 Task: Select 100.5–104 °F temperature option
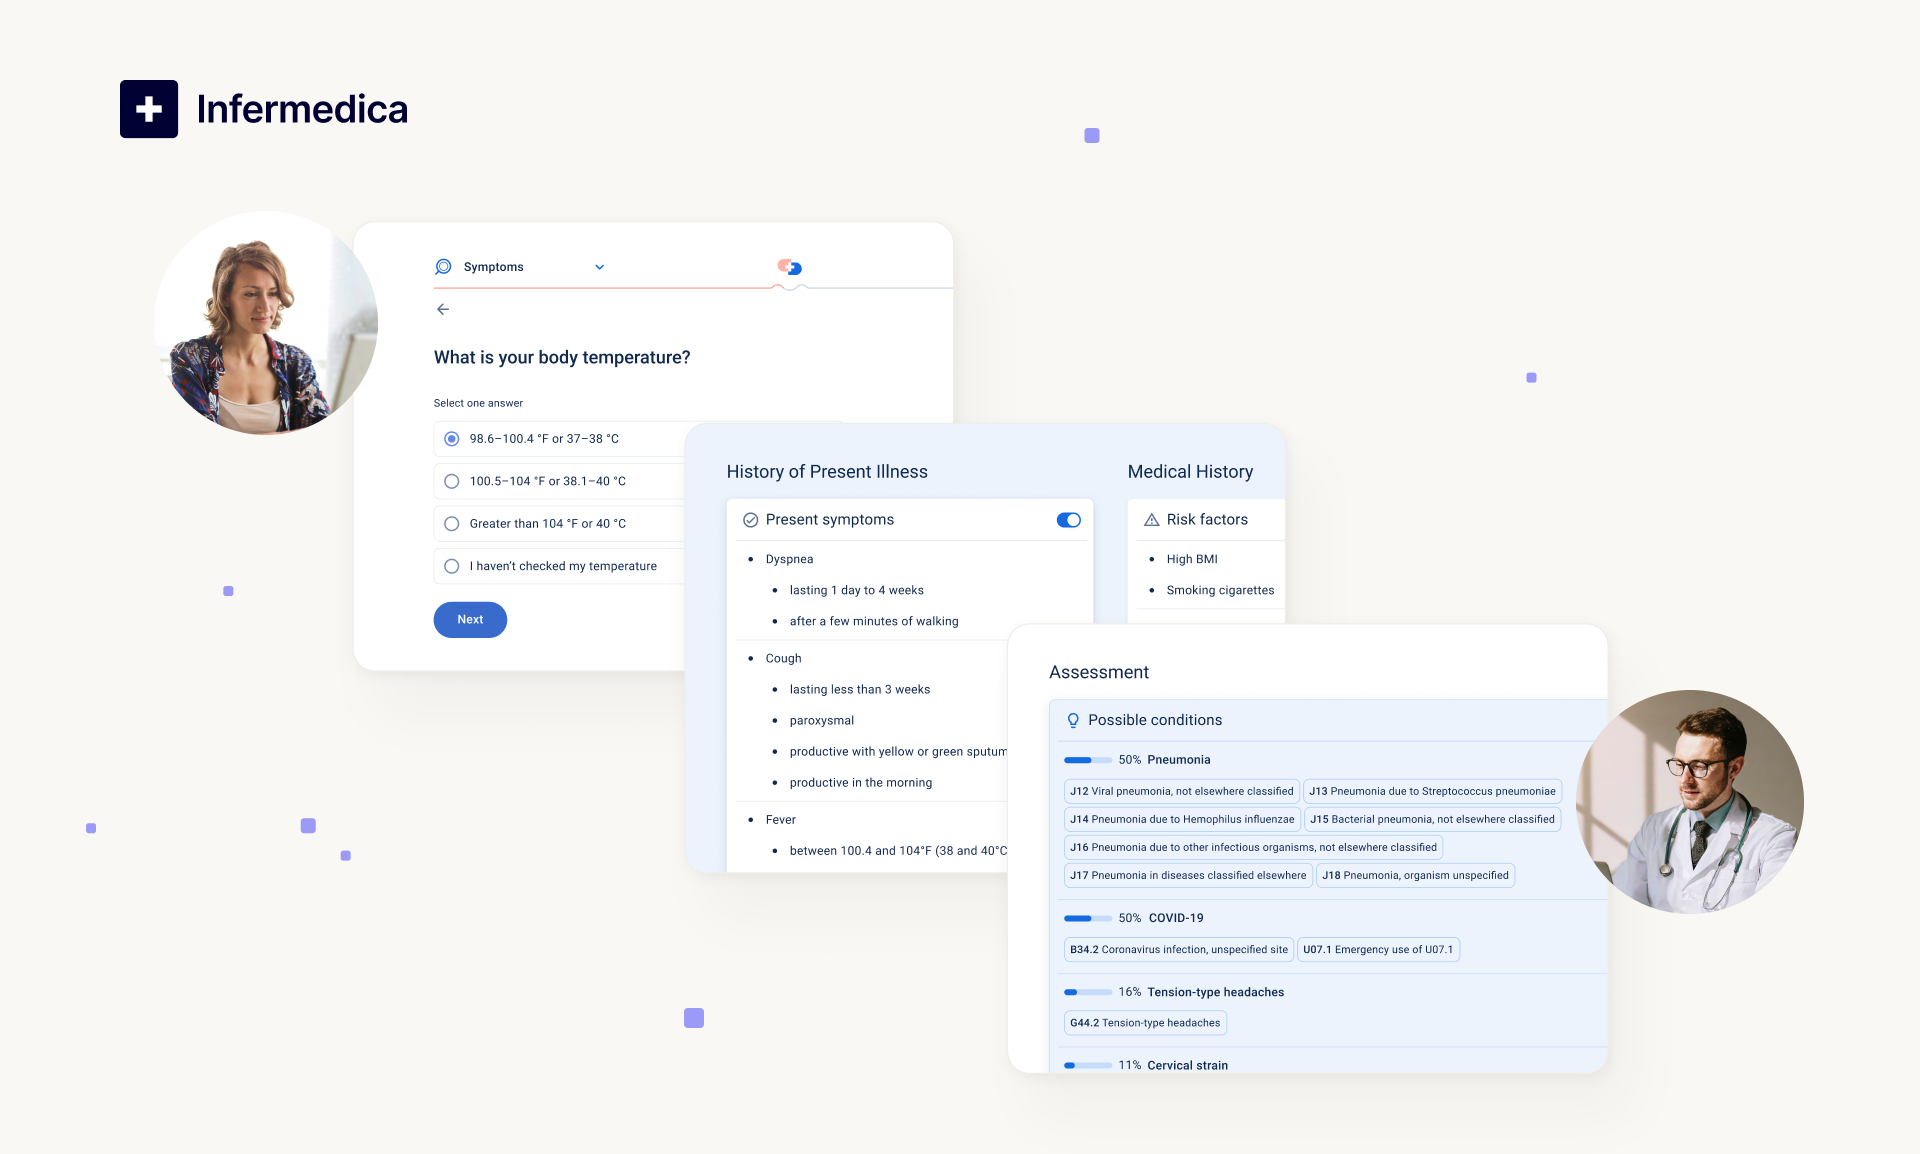coord(452,481)
